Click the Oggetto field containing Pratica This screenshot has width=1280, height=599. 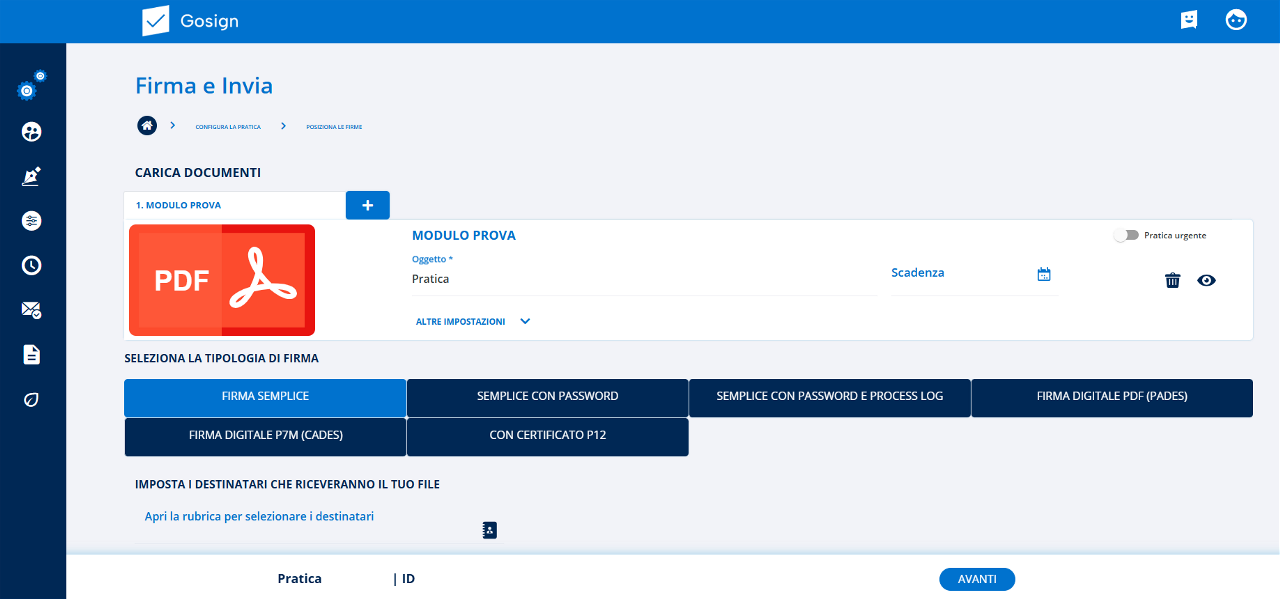[x=642, y=280]
